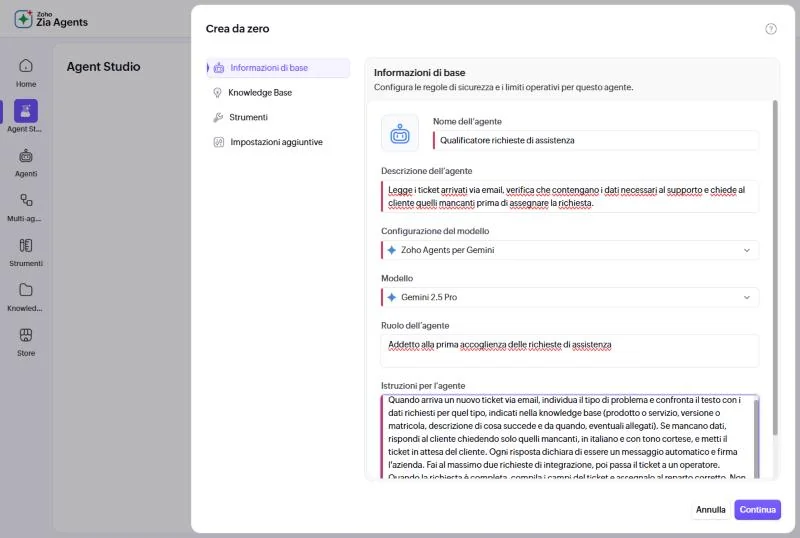Click the Crea da zero dialog title
Screen dimensions: 800x538
(x=237, y=29)
